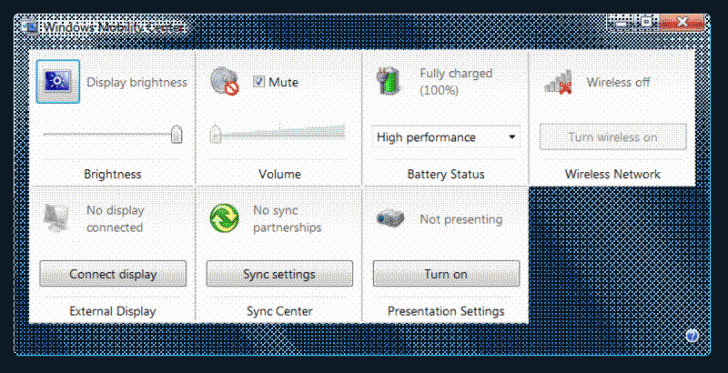728x373 pixels.
Task: Close the Windows Mobility Center window
Action: click(682, 22)
